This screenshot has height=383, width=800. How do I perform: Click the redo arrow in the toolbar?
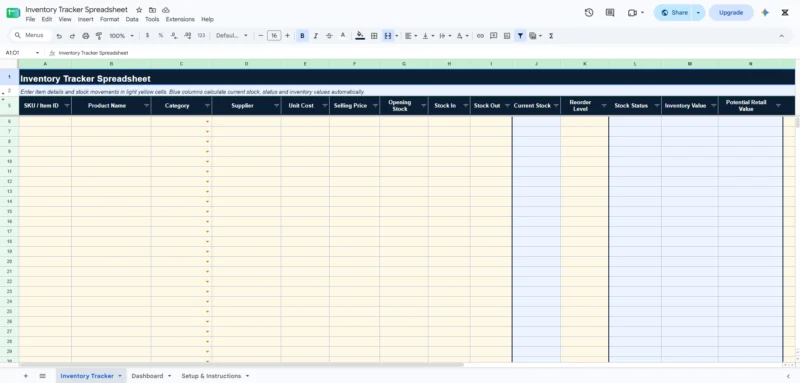[72, 36]
